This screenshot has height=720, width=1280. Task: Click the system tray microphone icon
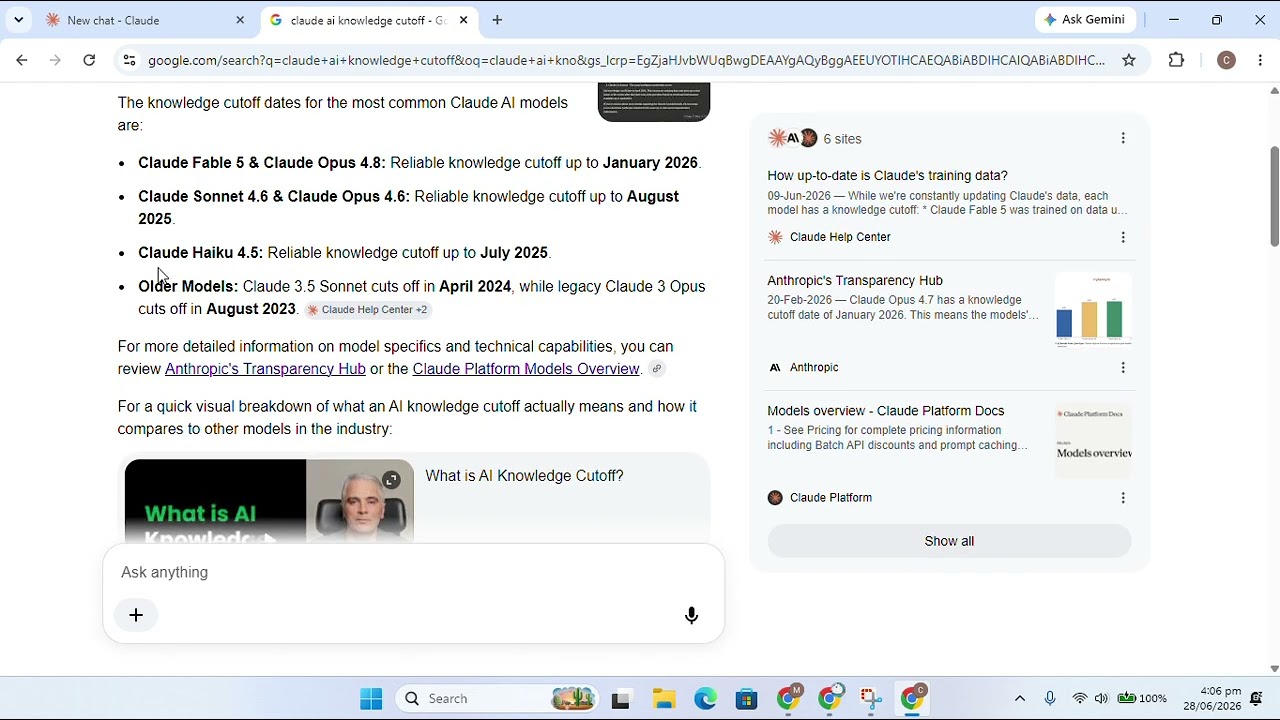click(x=1050, y=699)
